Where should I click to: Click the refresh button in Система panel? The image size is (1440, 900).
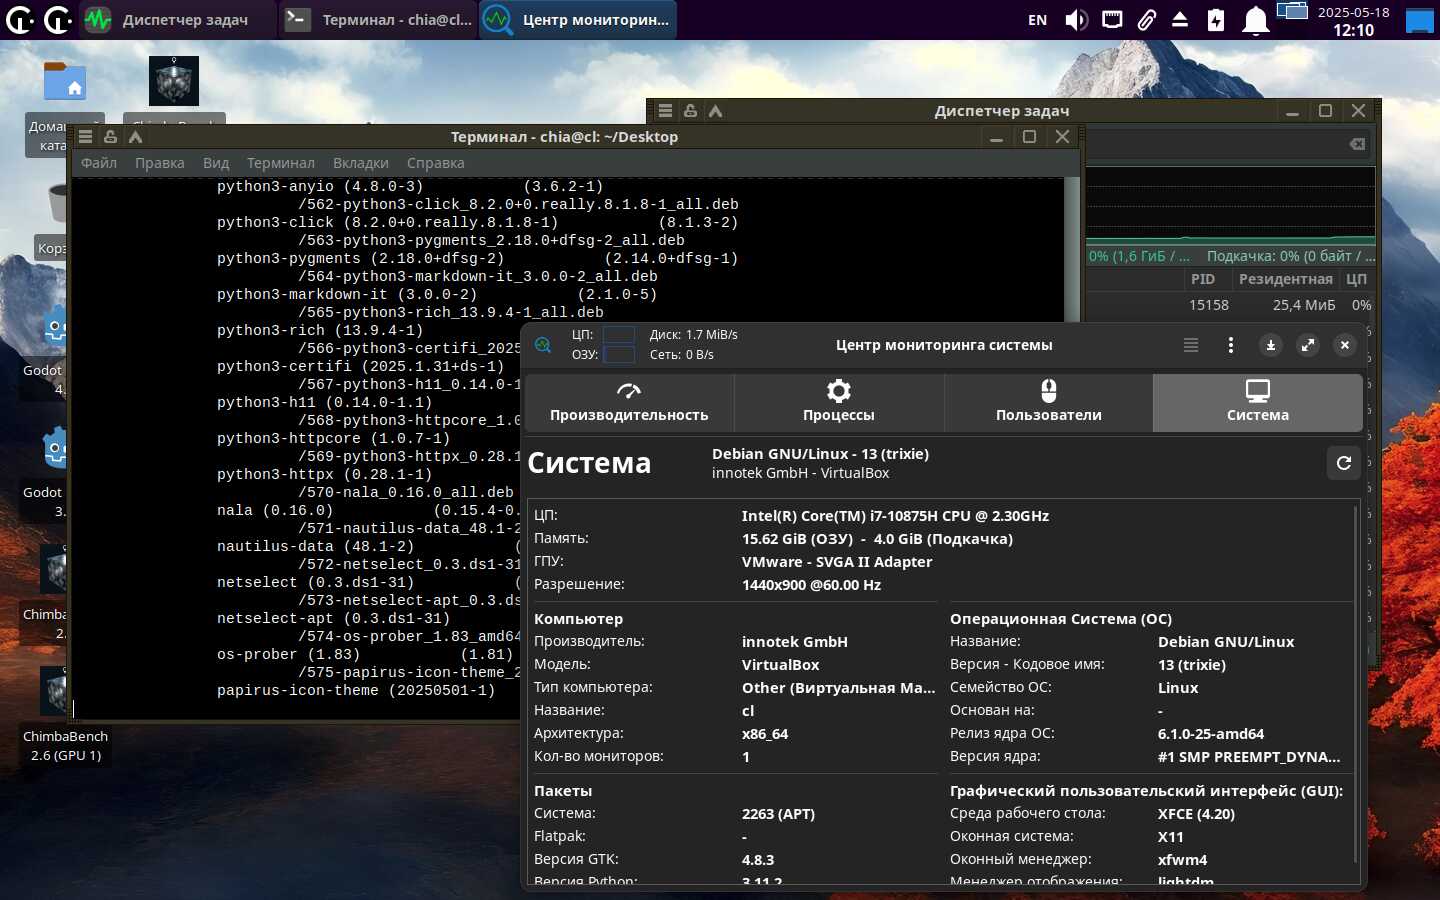pyautogui.click(x=1343, y=463)
